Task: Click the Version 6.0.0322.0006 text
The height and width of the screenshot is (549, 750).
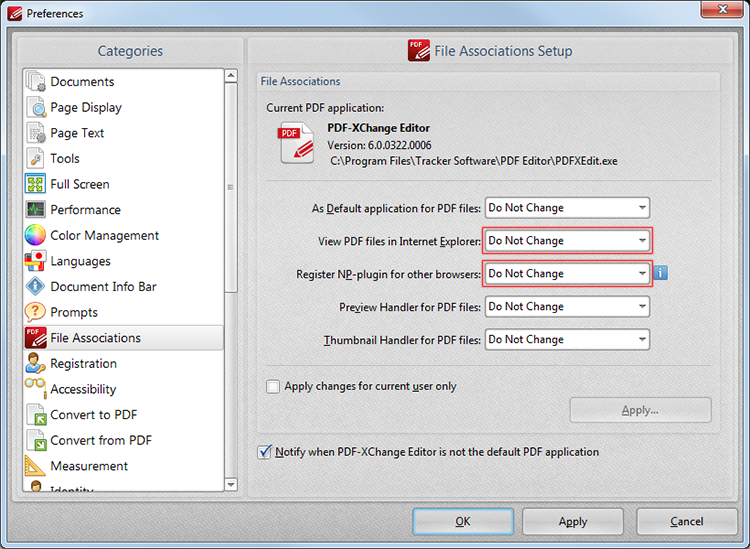Action: coord(379,145)
